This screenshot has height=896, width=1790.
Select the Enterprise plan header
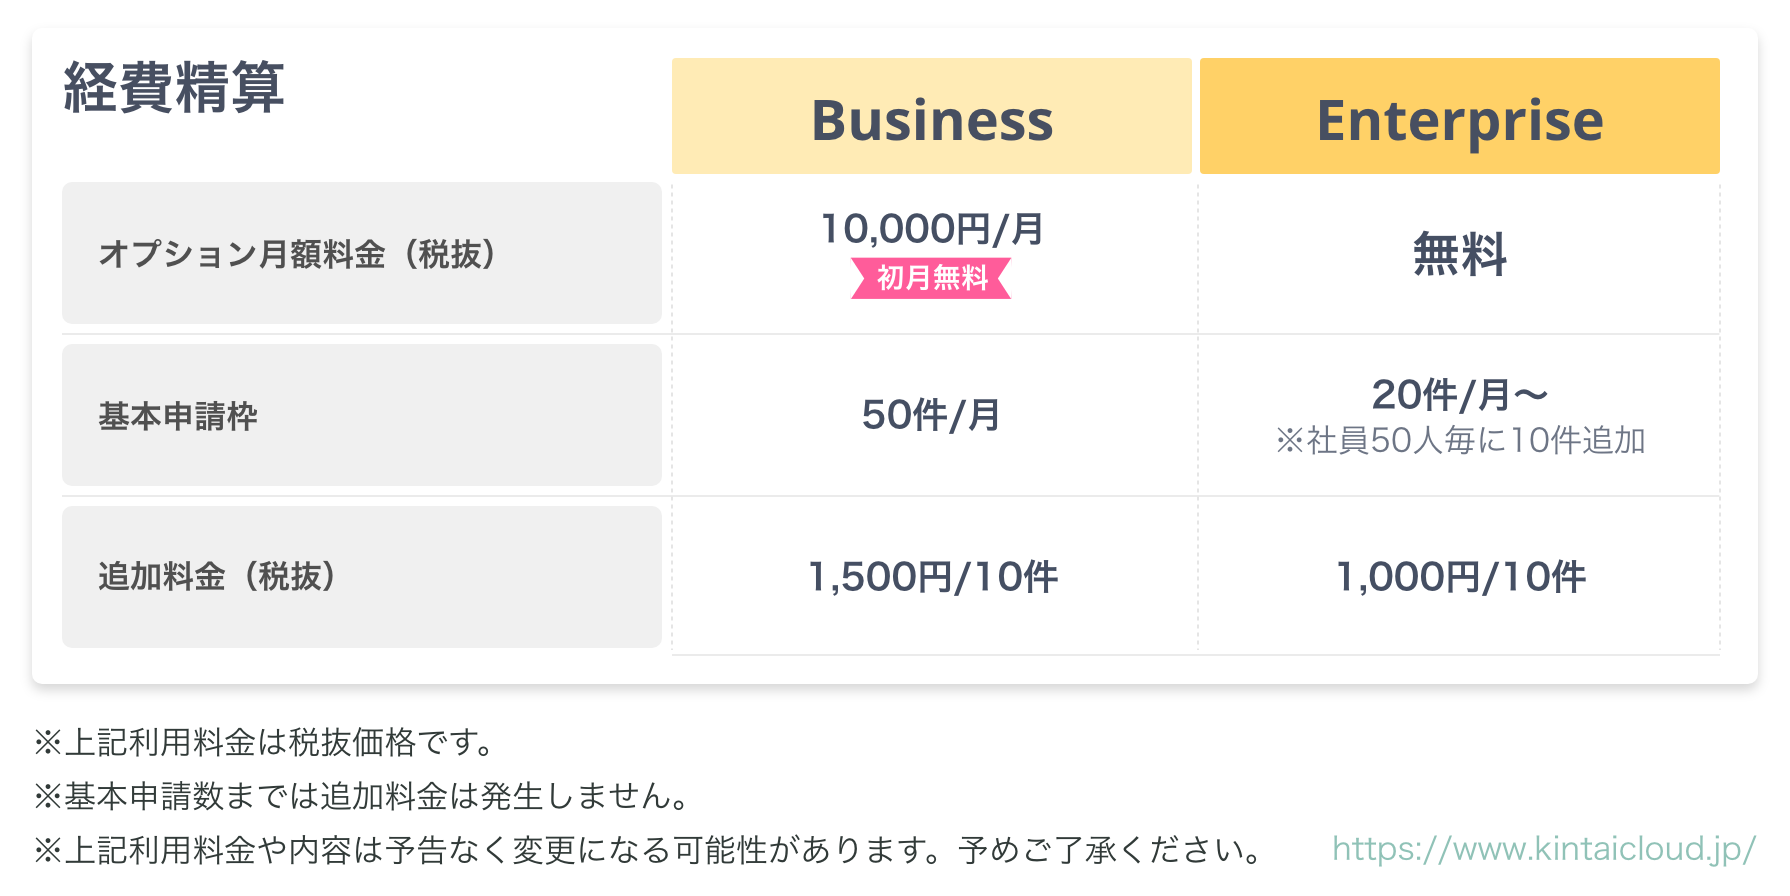pos(1459,117)
